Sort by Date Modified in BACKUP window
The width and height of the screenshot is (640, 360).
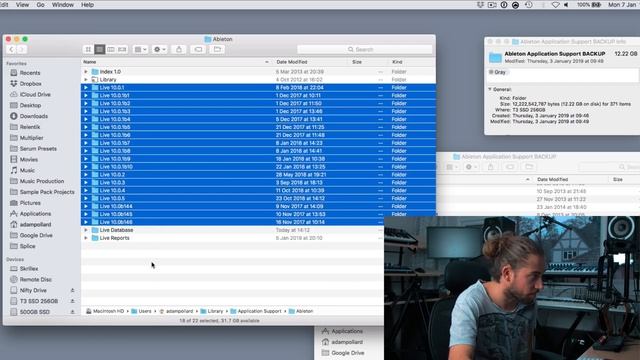point(552,179)
